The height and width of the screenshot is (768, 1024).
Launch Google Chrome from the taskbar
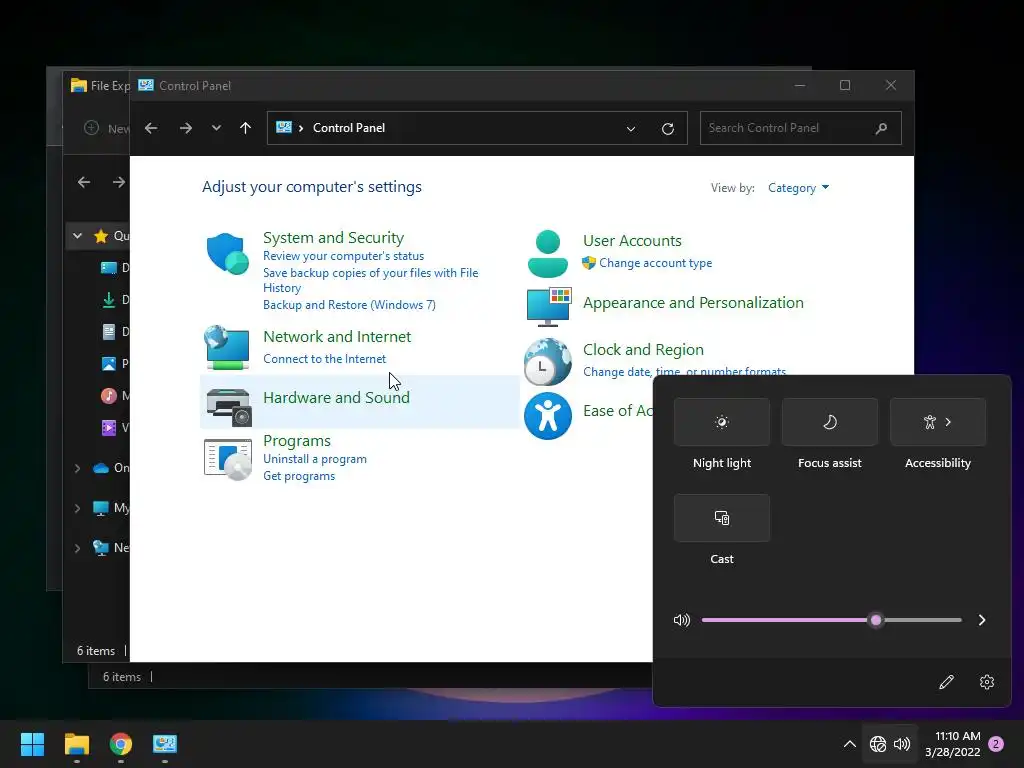(121, 744)
